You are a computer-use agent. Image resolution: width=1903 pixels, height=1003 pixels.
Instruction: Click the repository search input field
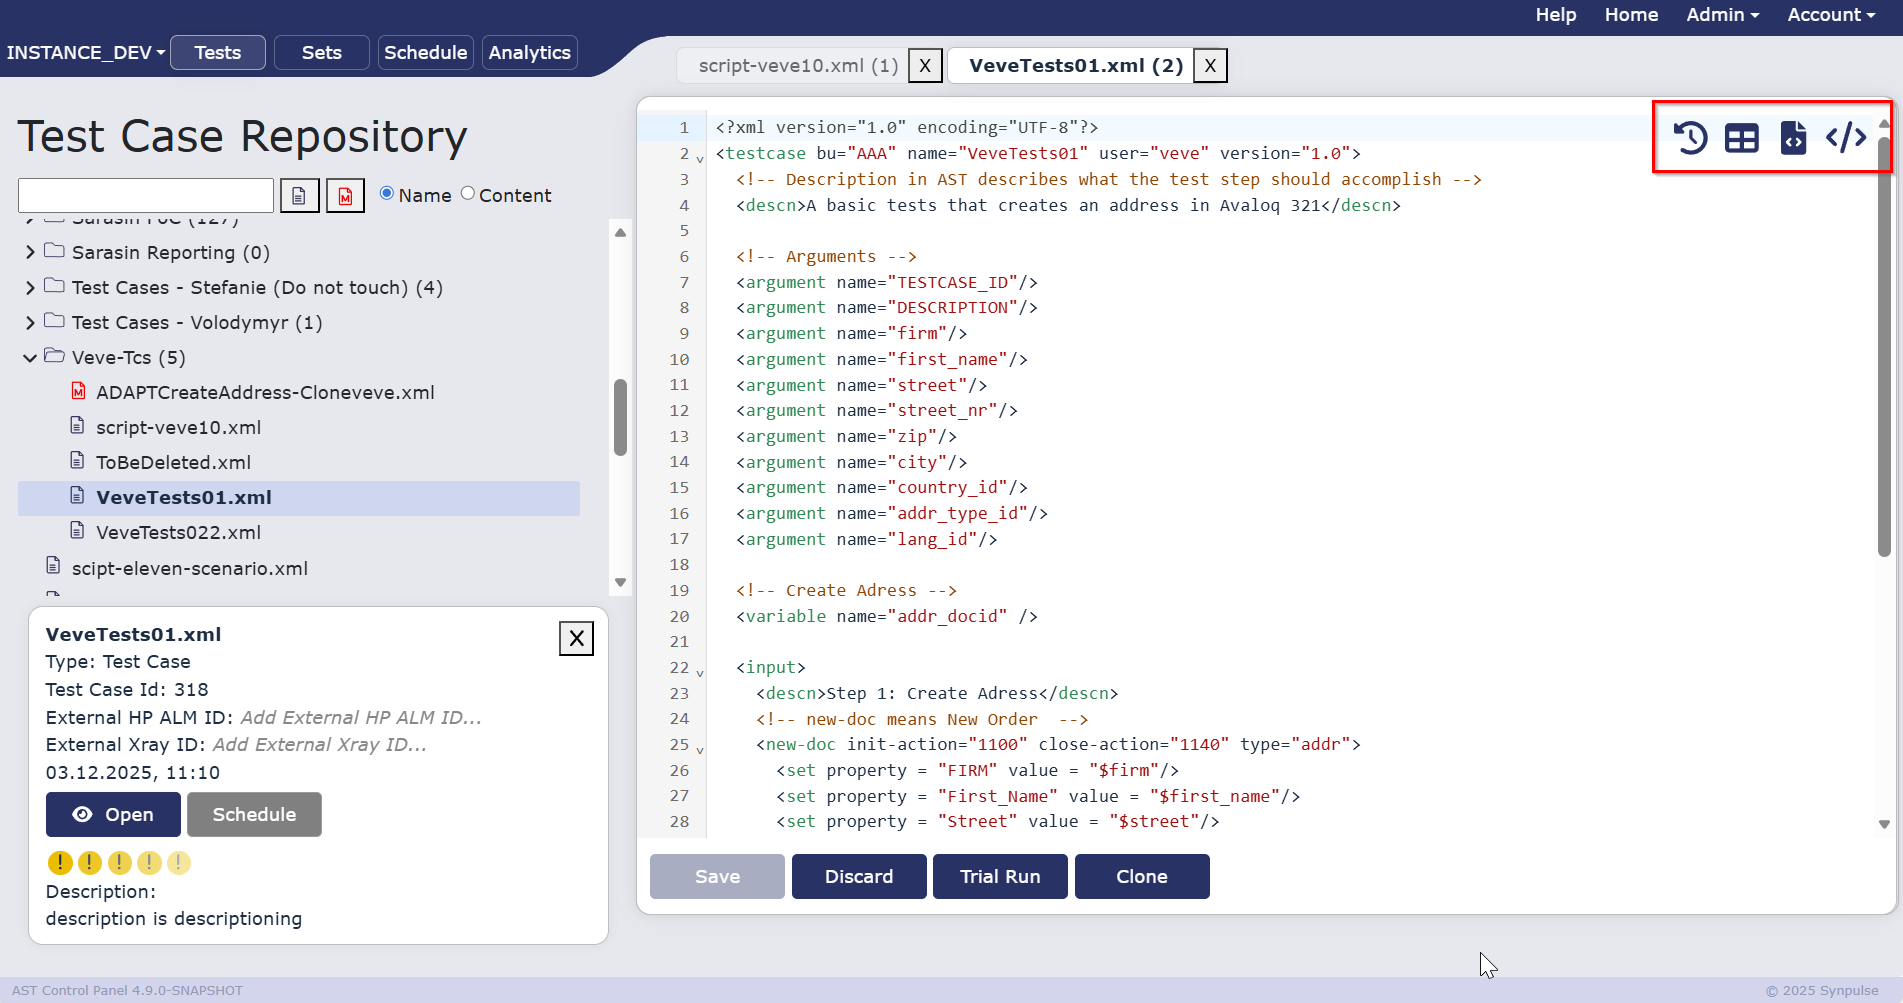point(146,196)
